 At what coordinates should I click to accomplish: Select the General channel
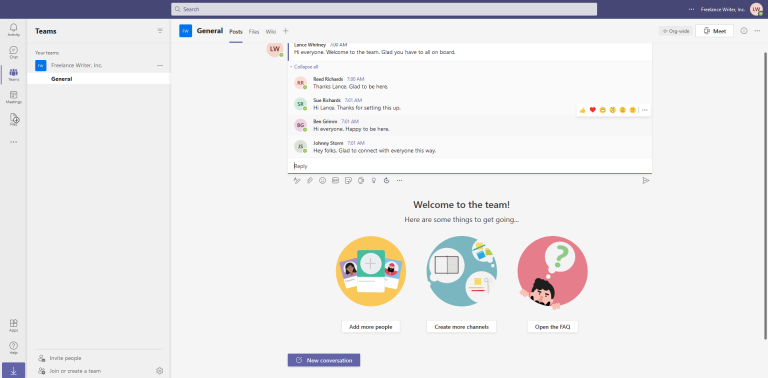point(98,79)
